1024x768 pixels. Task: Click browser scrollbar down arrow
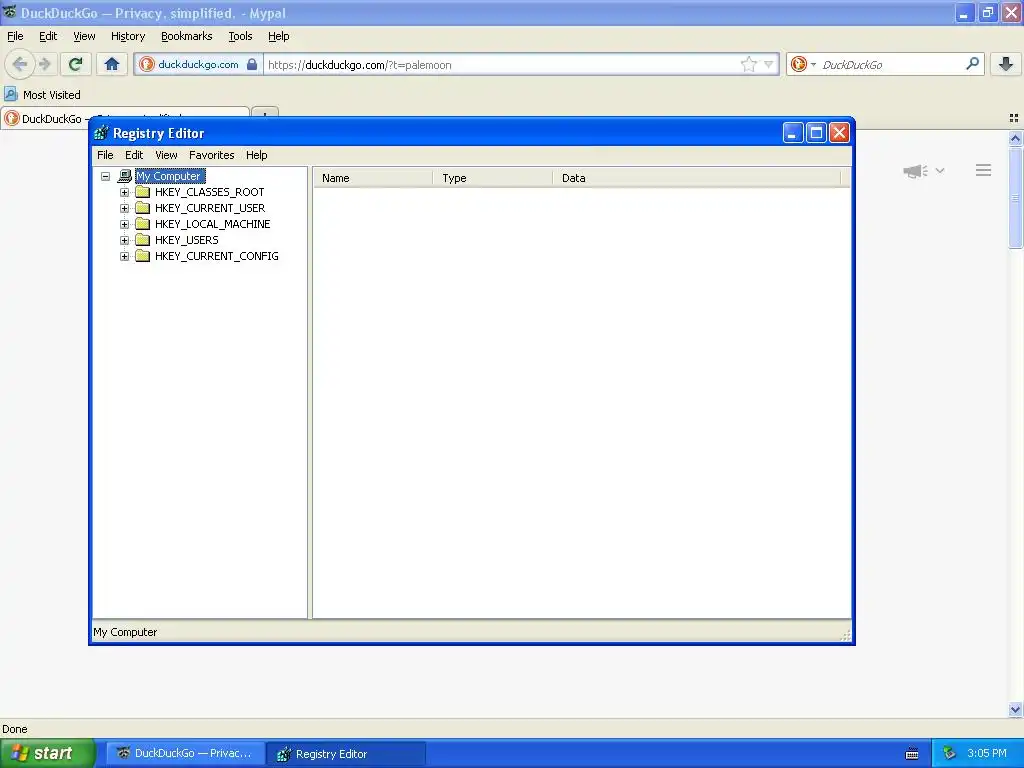(x=1016, y=709)
